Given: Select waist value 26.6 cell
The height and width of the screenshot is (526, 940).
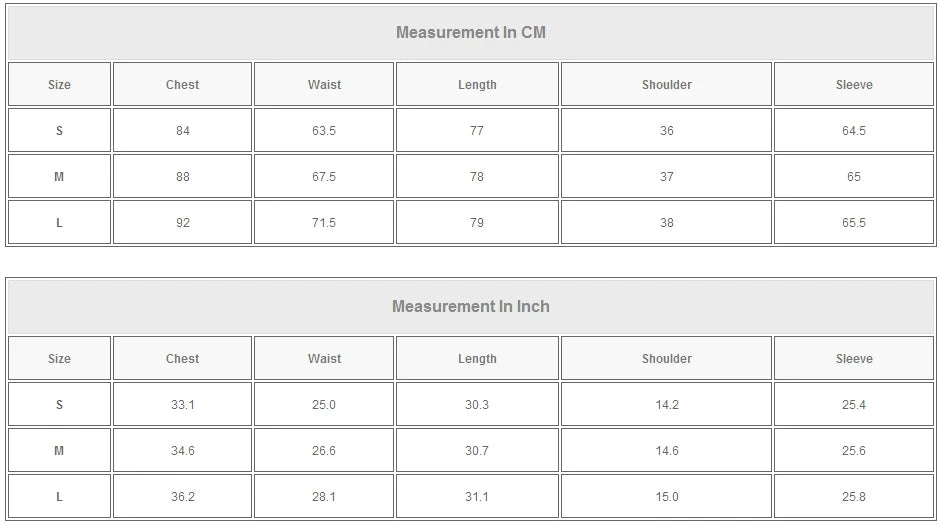Looking at the screenshot, I should (x=324, y=451).
